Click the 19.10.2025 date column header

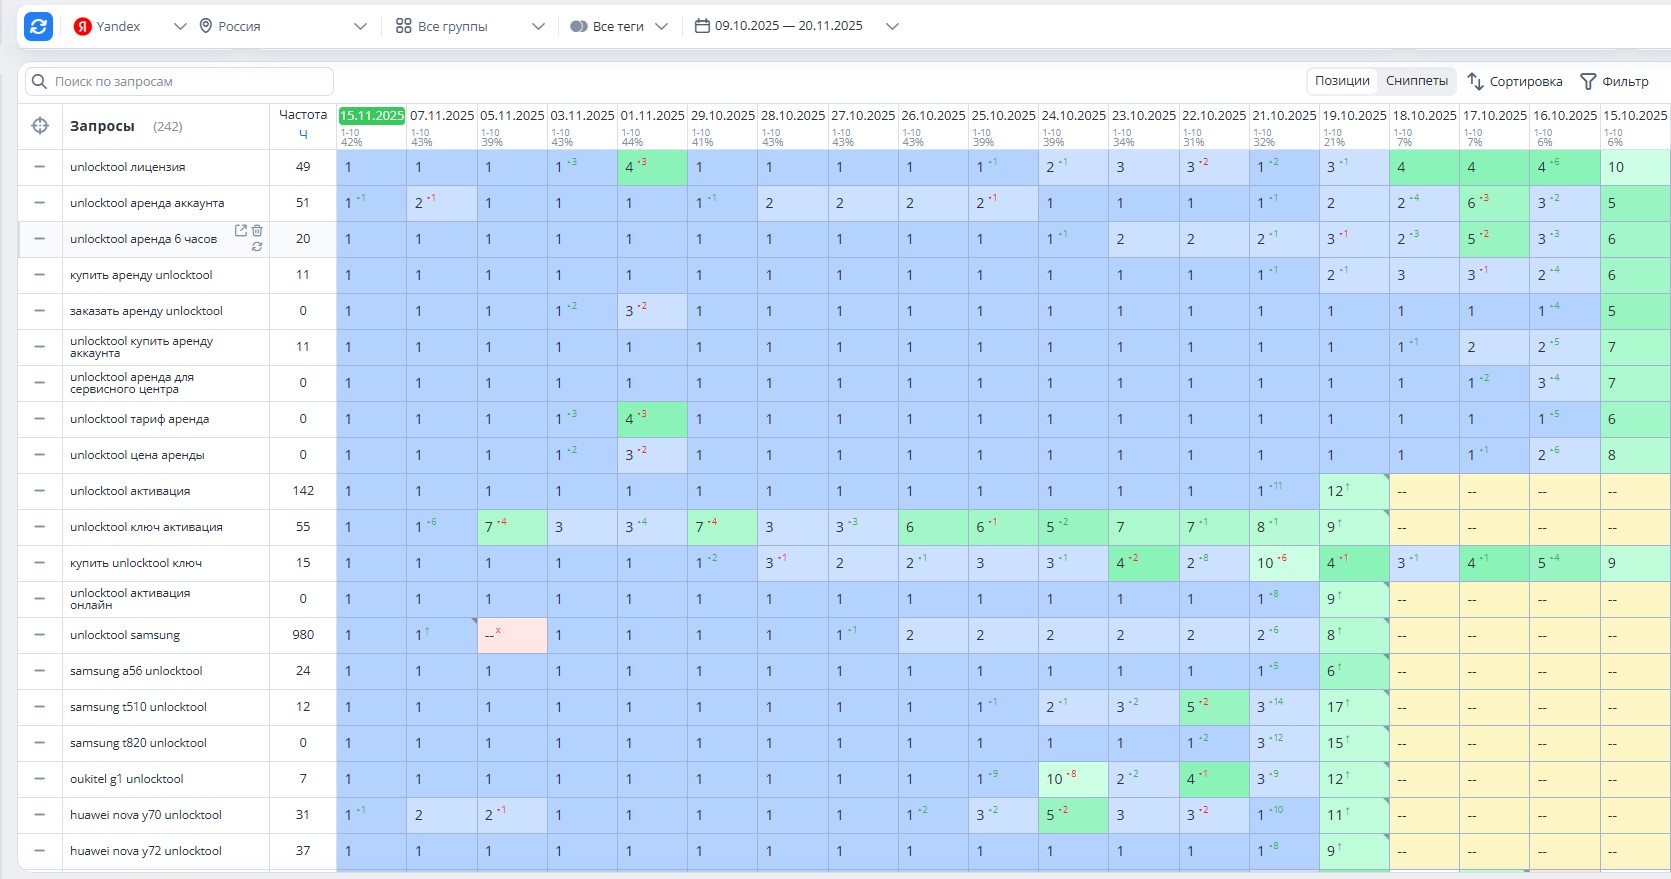[1354, 116]
